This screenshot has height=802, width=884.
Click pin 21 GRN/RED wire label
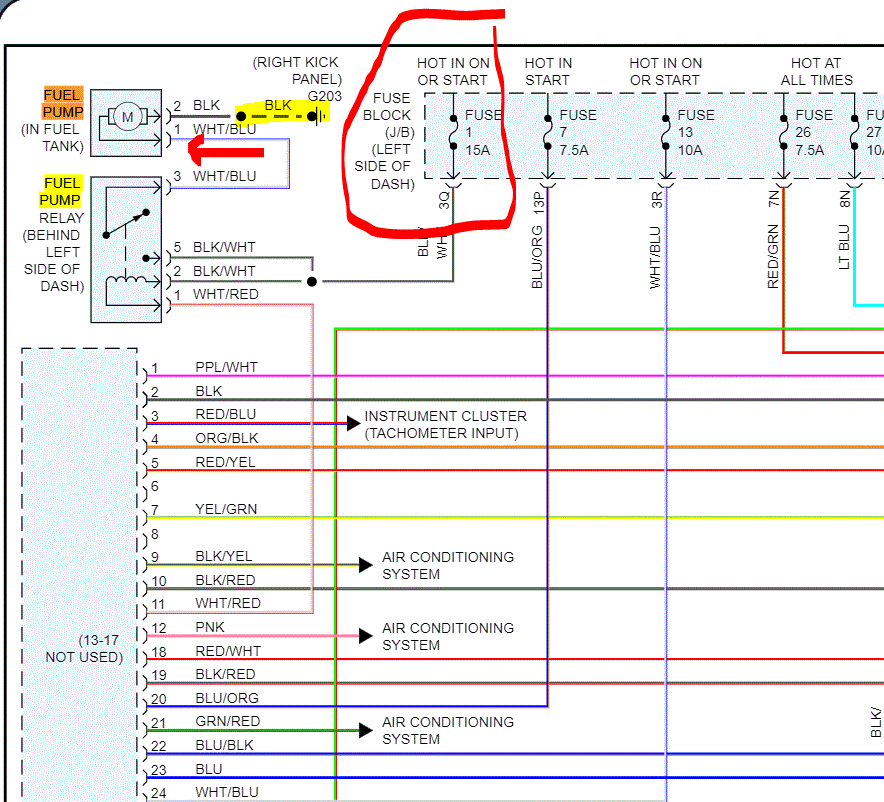pos(228,721)
